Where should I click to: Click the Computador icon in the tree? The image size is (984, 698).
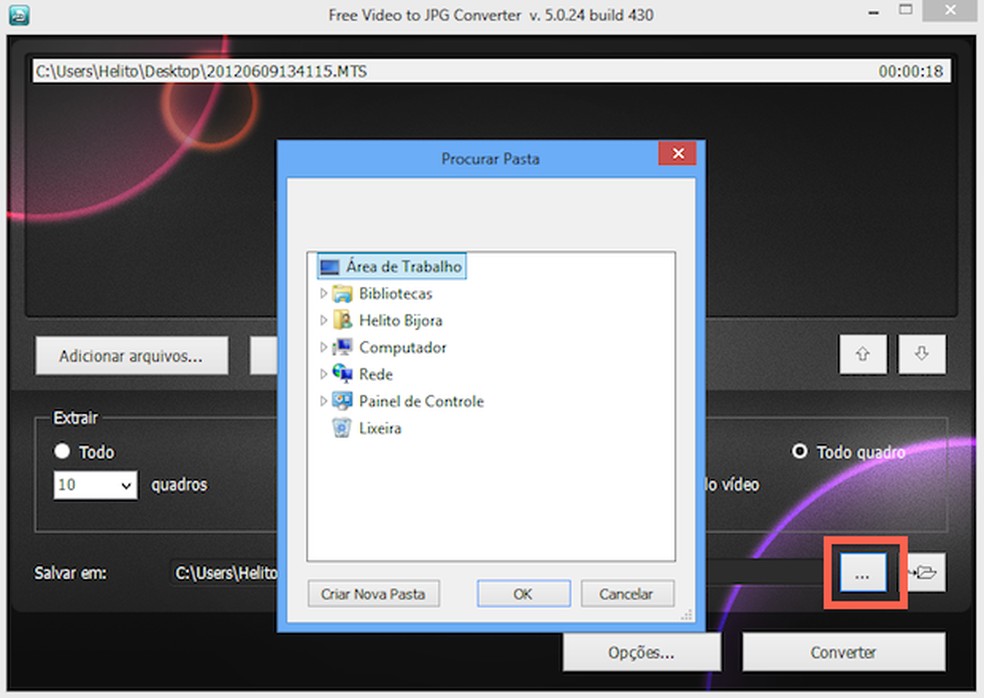pos(342,347)
